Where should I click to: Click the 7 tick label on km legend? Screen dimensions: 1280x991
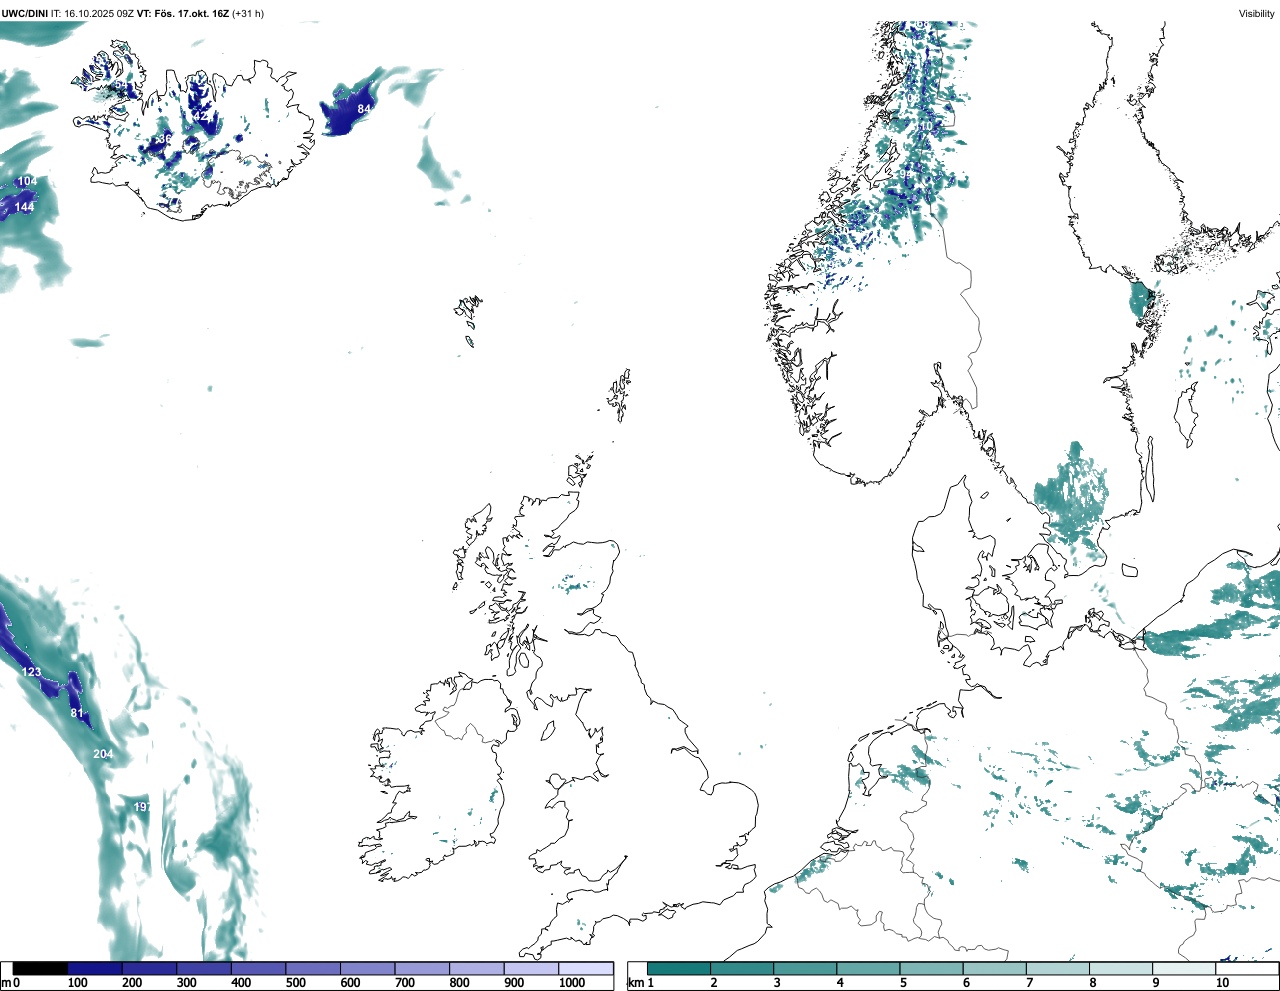(1029, 983)
